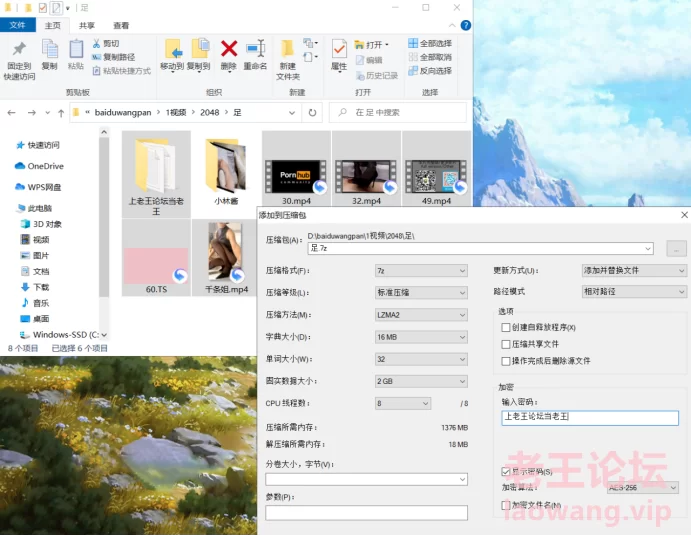
Task: Click 2048 in the address path
Action: [x=209, y=112]
